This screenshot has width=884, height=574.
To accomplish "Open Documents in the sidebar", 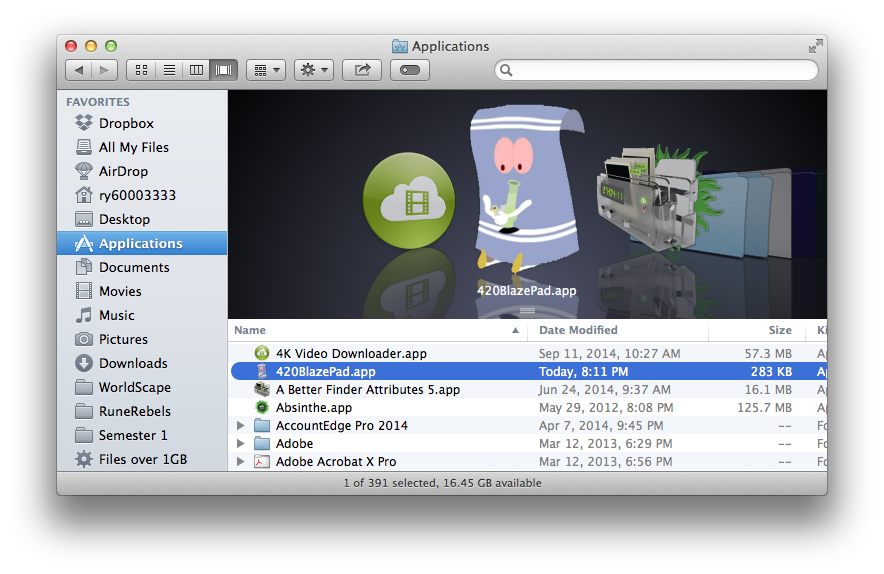I will click(x=142, y=267).
